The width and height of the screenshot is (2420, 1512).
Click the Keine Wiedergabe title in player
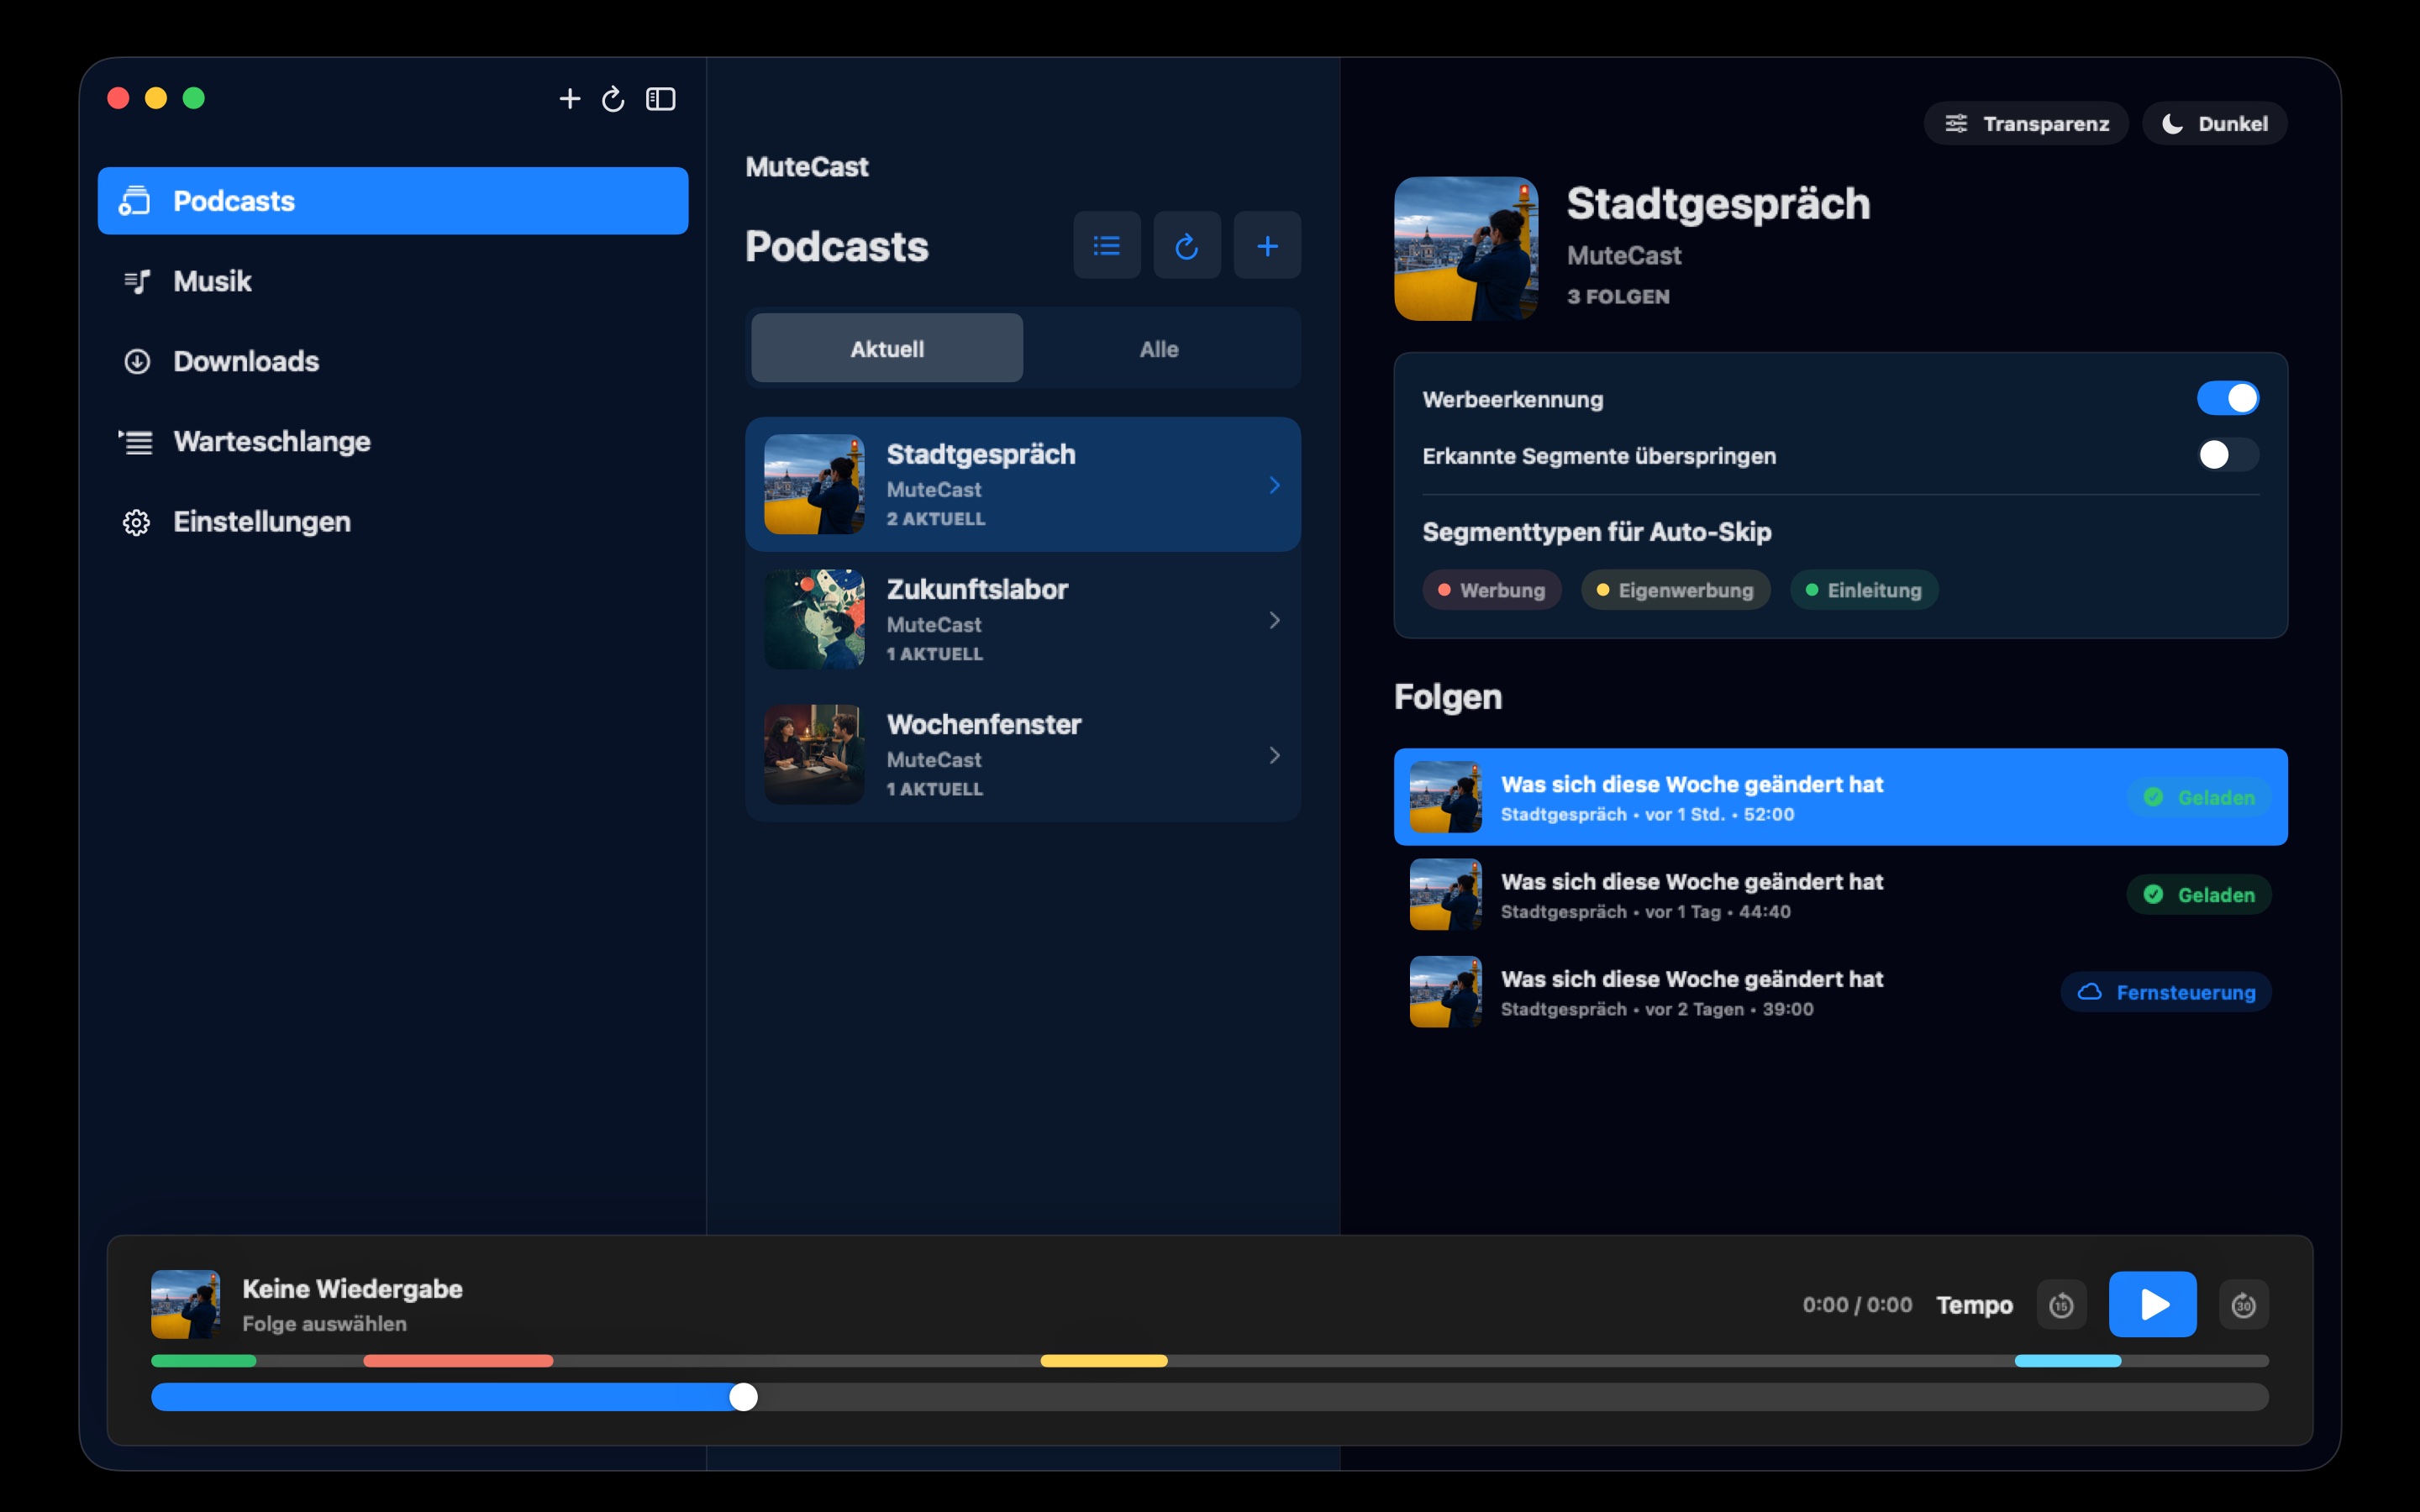[352, 1288]
